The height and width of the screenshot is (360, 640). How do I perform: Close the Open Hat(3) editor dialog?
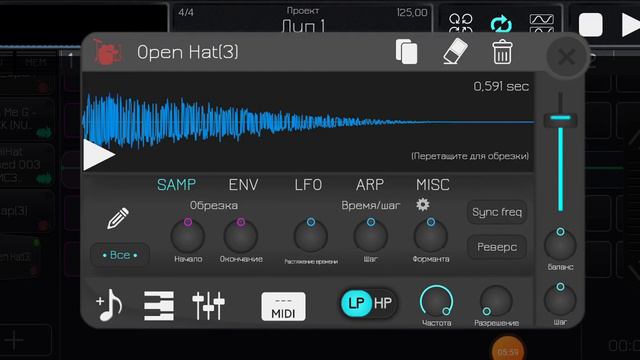[566, 57]
